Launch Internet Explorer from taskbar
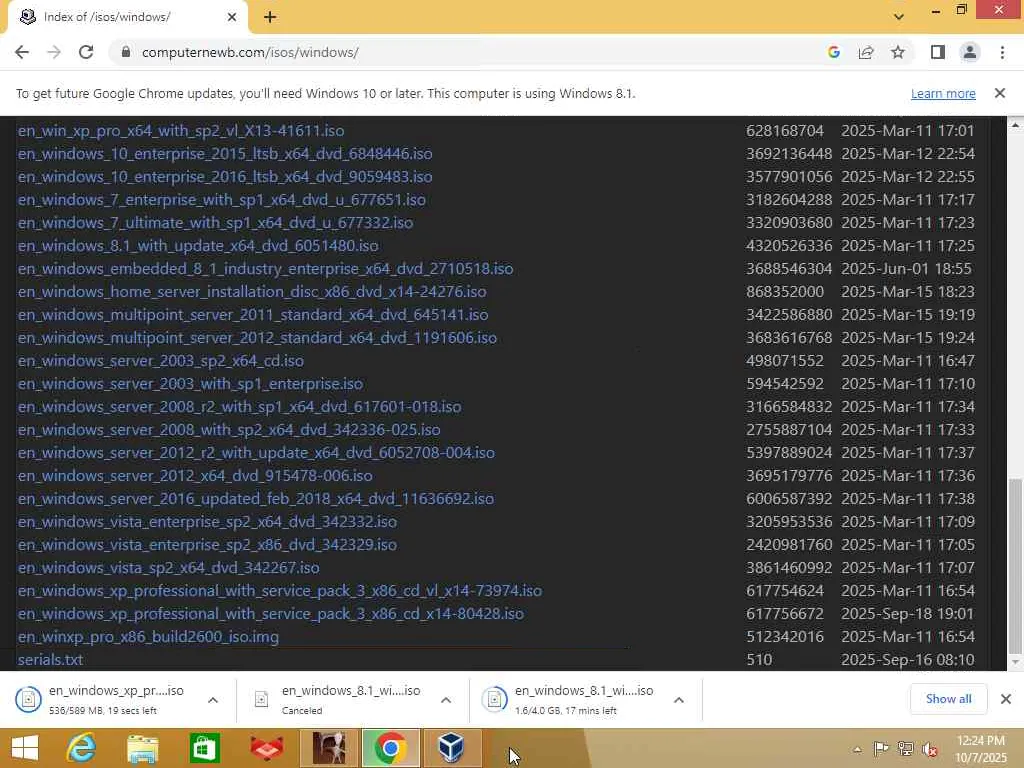This screenshot has height=768, width=1024. pyautogui.click(x=81, y=748)
